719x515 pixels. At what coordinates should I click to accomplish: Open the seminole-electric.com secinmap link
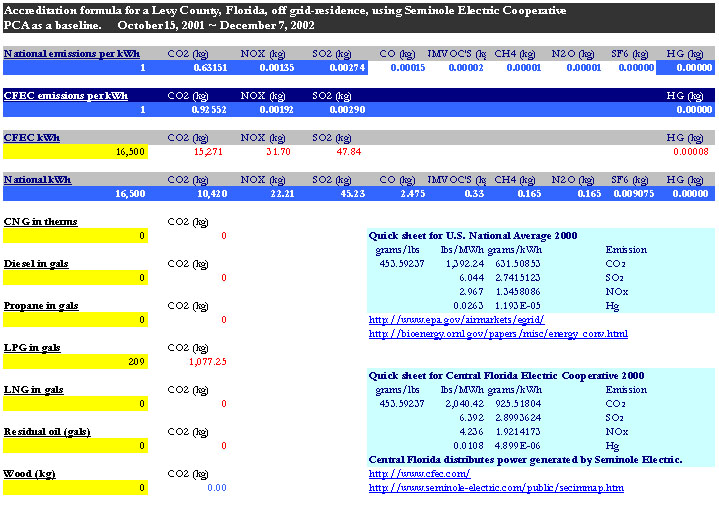(496, 488)
